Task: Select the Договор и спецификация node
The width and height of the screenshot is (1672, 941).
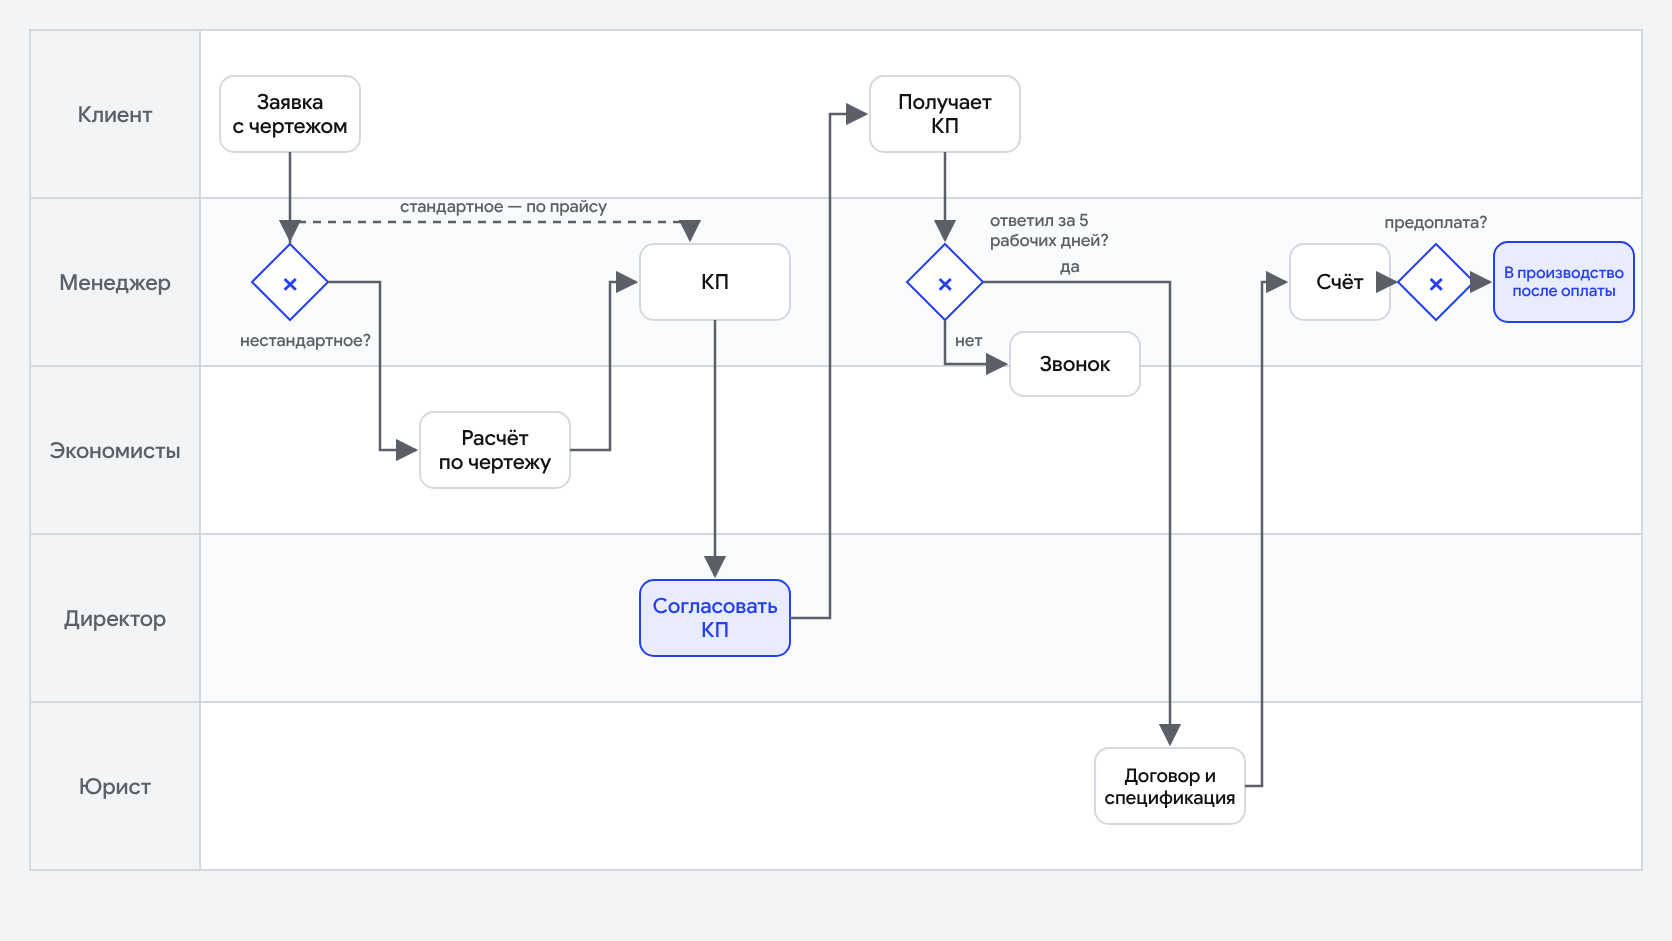Action: point(1170,786)
